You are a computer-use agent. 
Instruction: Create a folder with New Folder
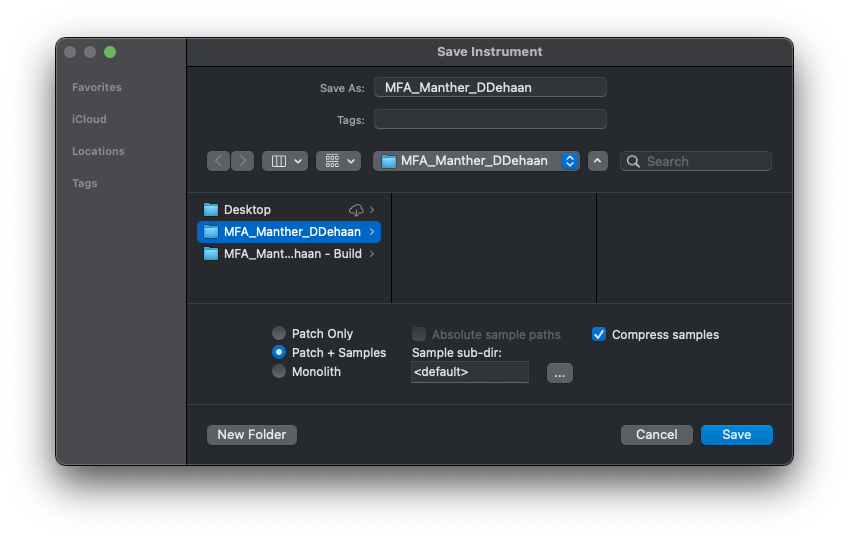click(251, 435)
